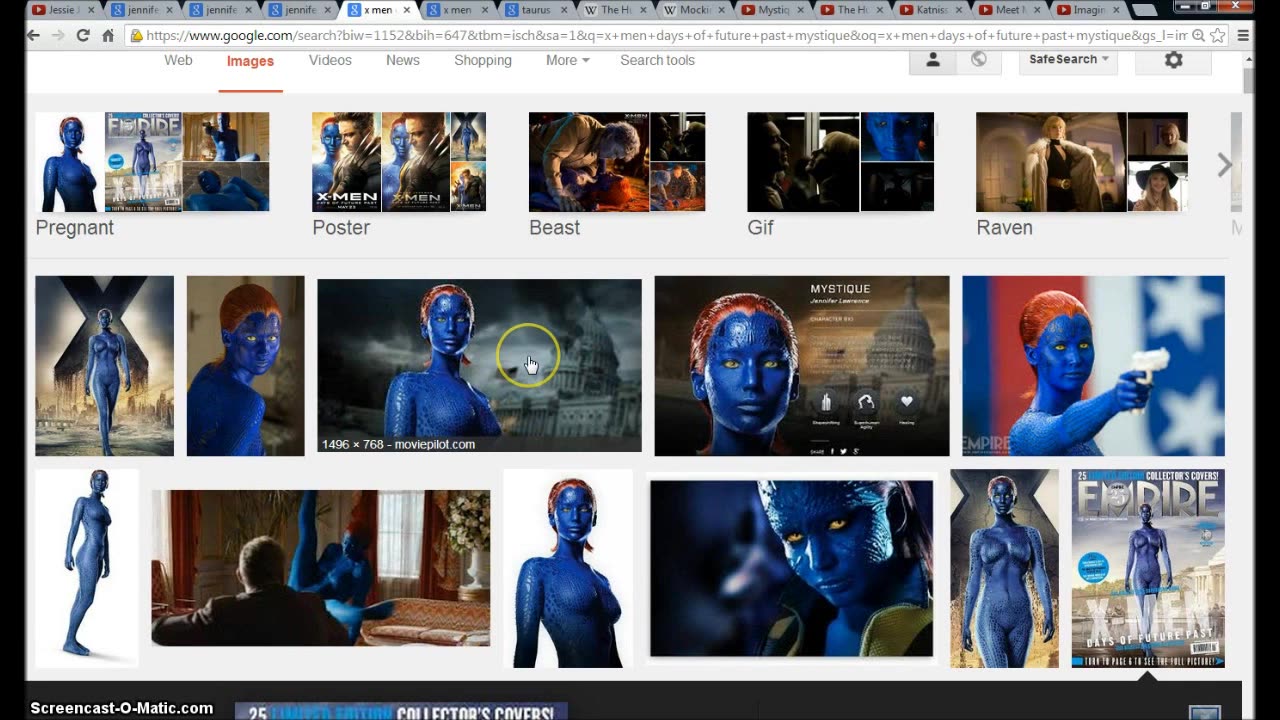This screenshot has width=1280, height=720.
Task: Select the Images search tab
Action: tap(250, 61)
